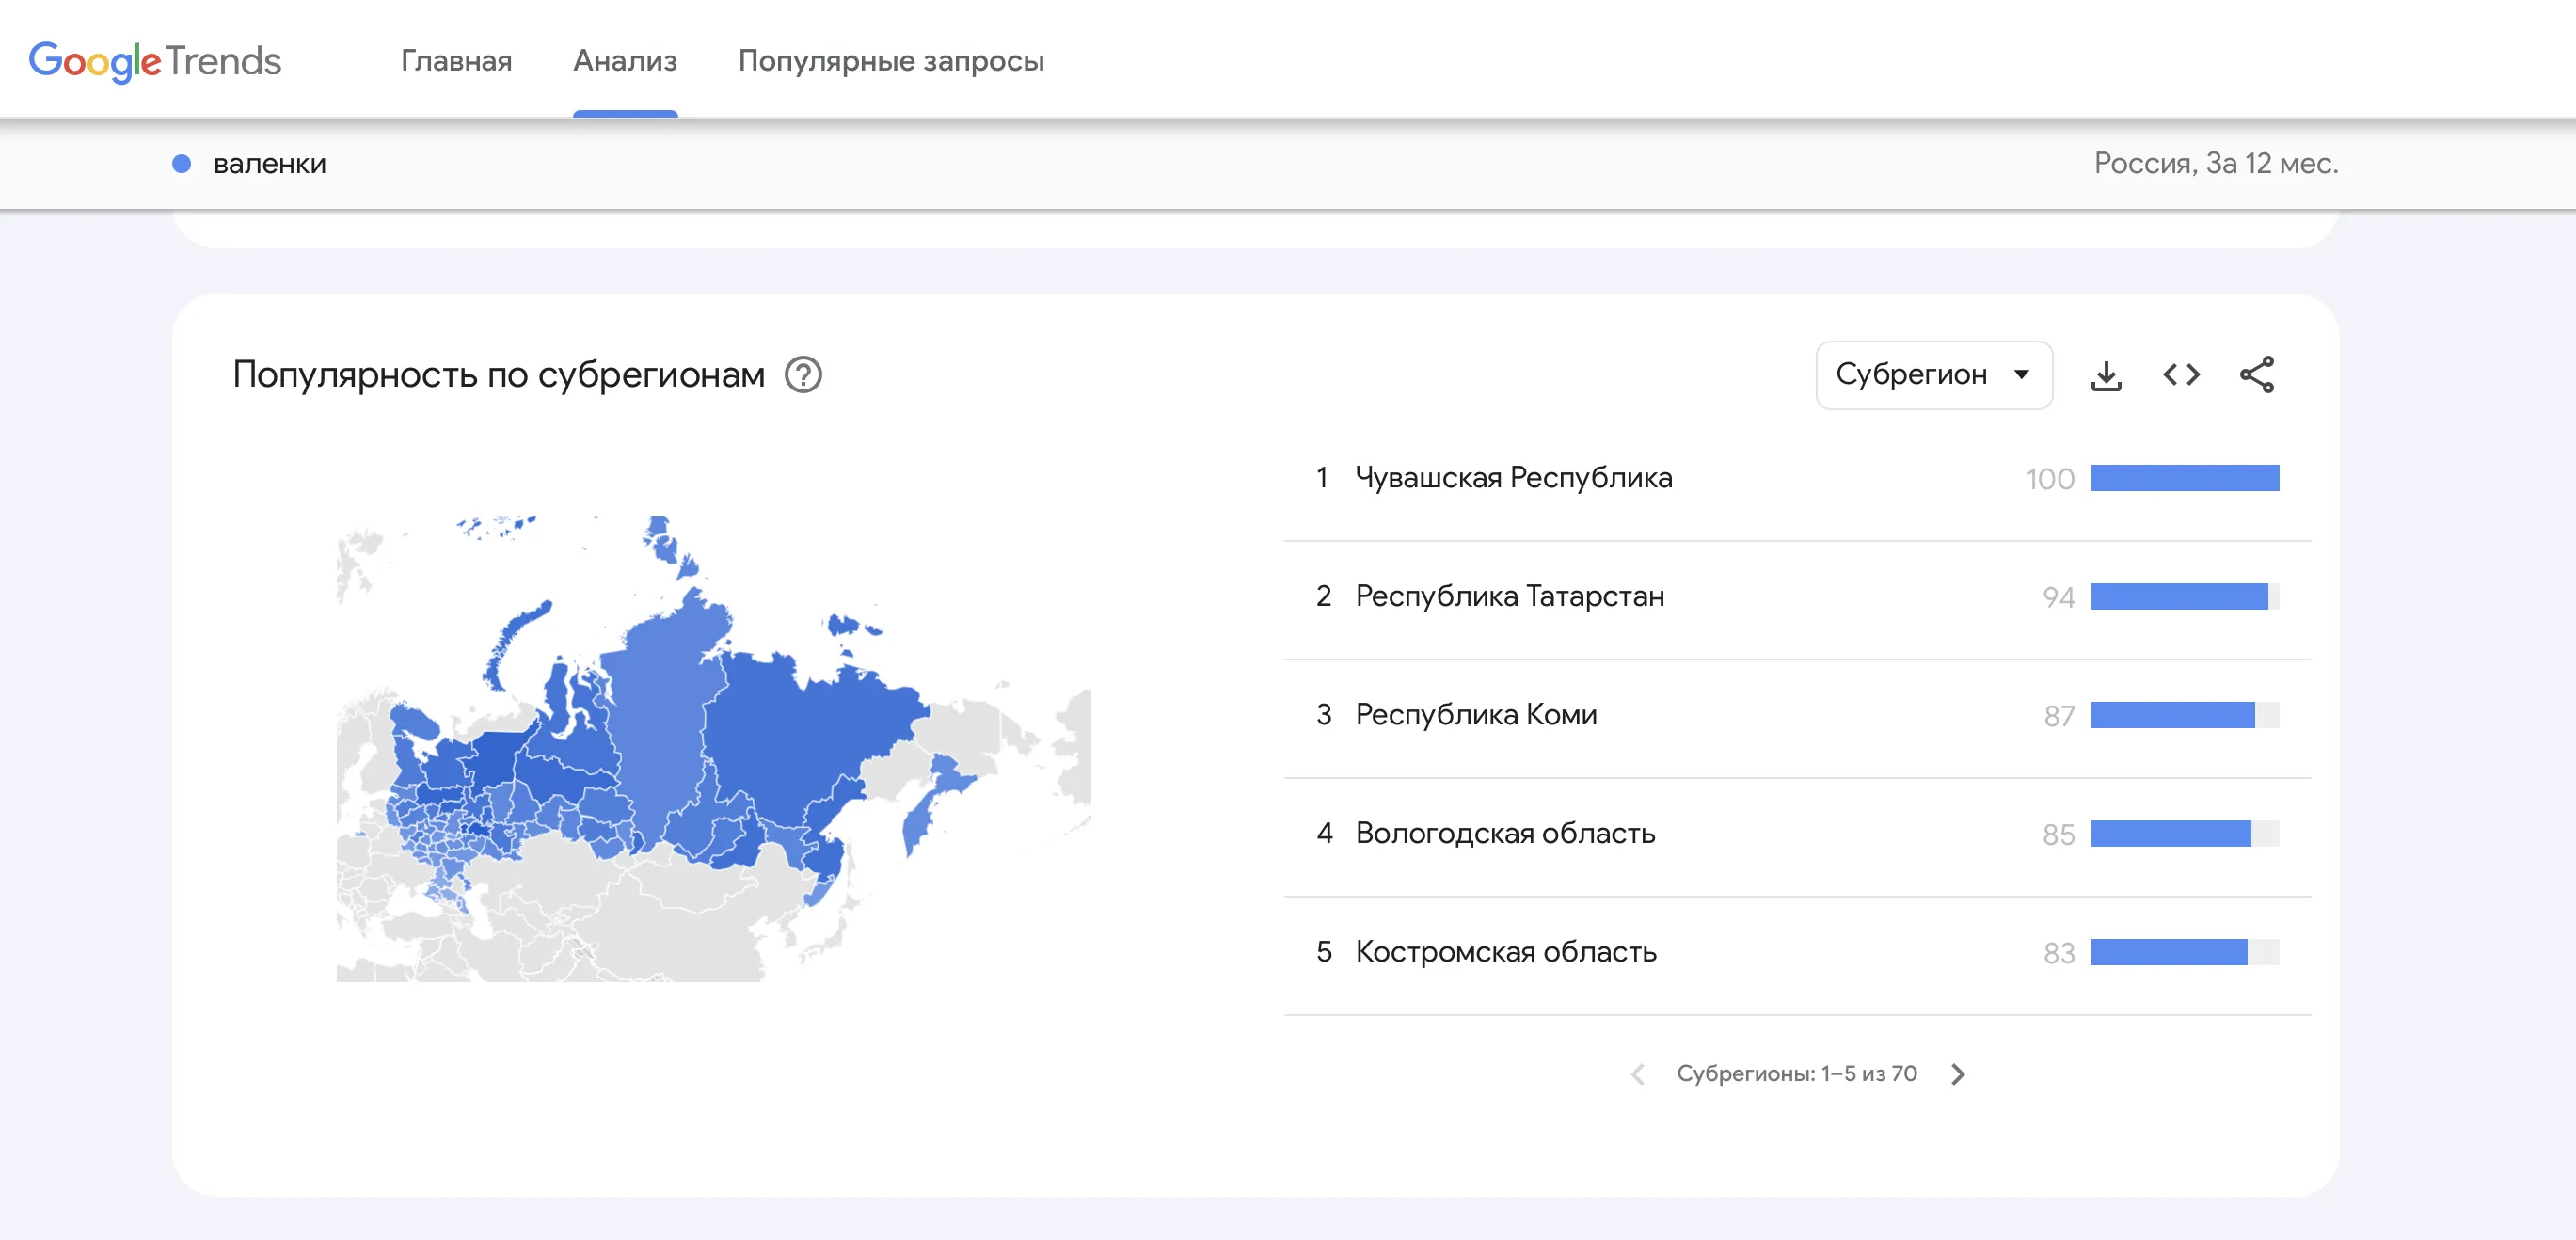
Task: Go to next subregions page
Action: point(1957,1074)
